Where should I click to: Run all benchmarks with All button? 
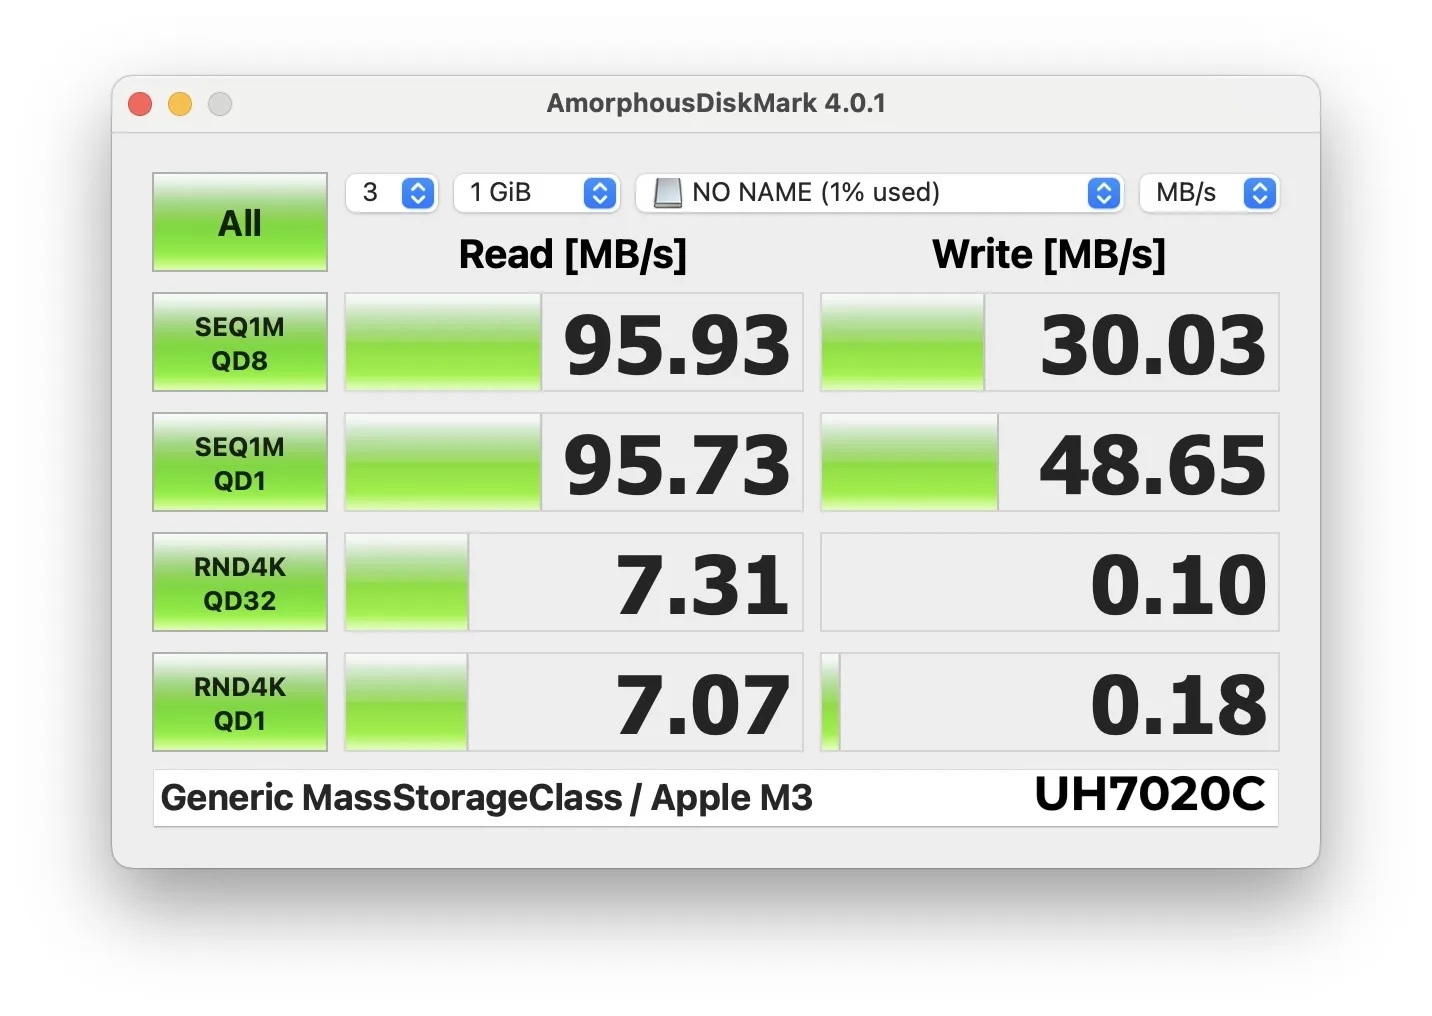tap(240, 222)
